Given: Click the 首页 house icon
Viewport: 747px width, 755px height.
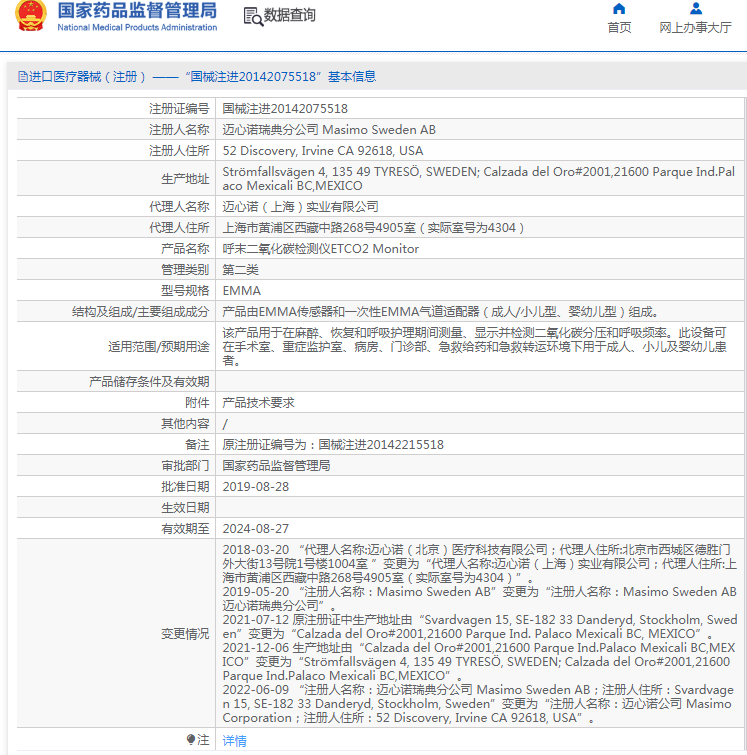Looking at the screenshot, I should (x=620, y=9).
